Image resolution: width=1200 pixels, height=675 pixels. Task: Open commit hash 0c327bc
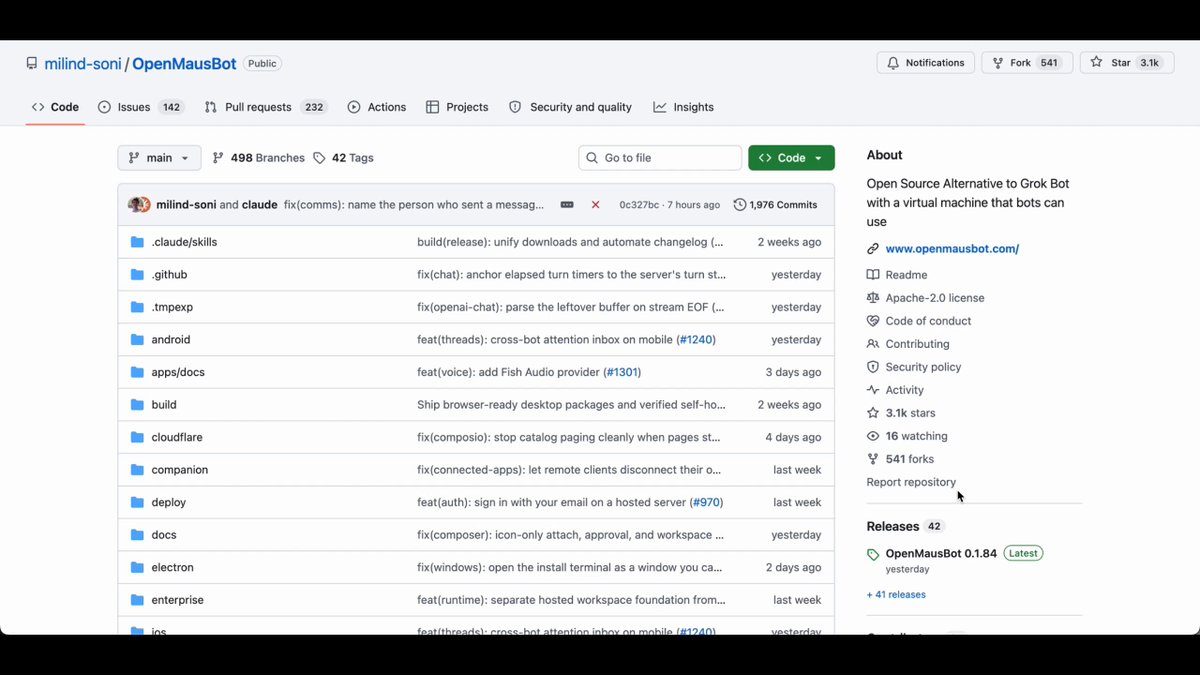(x=639, y=205)
